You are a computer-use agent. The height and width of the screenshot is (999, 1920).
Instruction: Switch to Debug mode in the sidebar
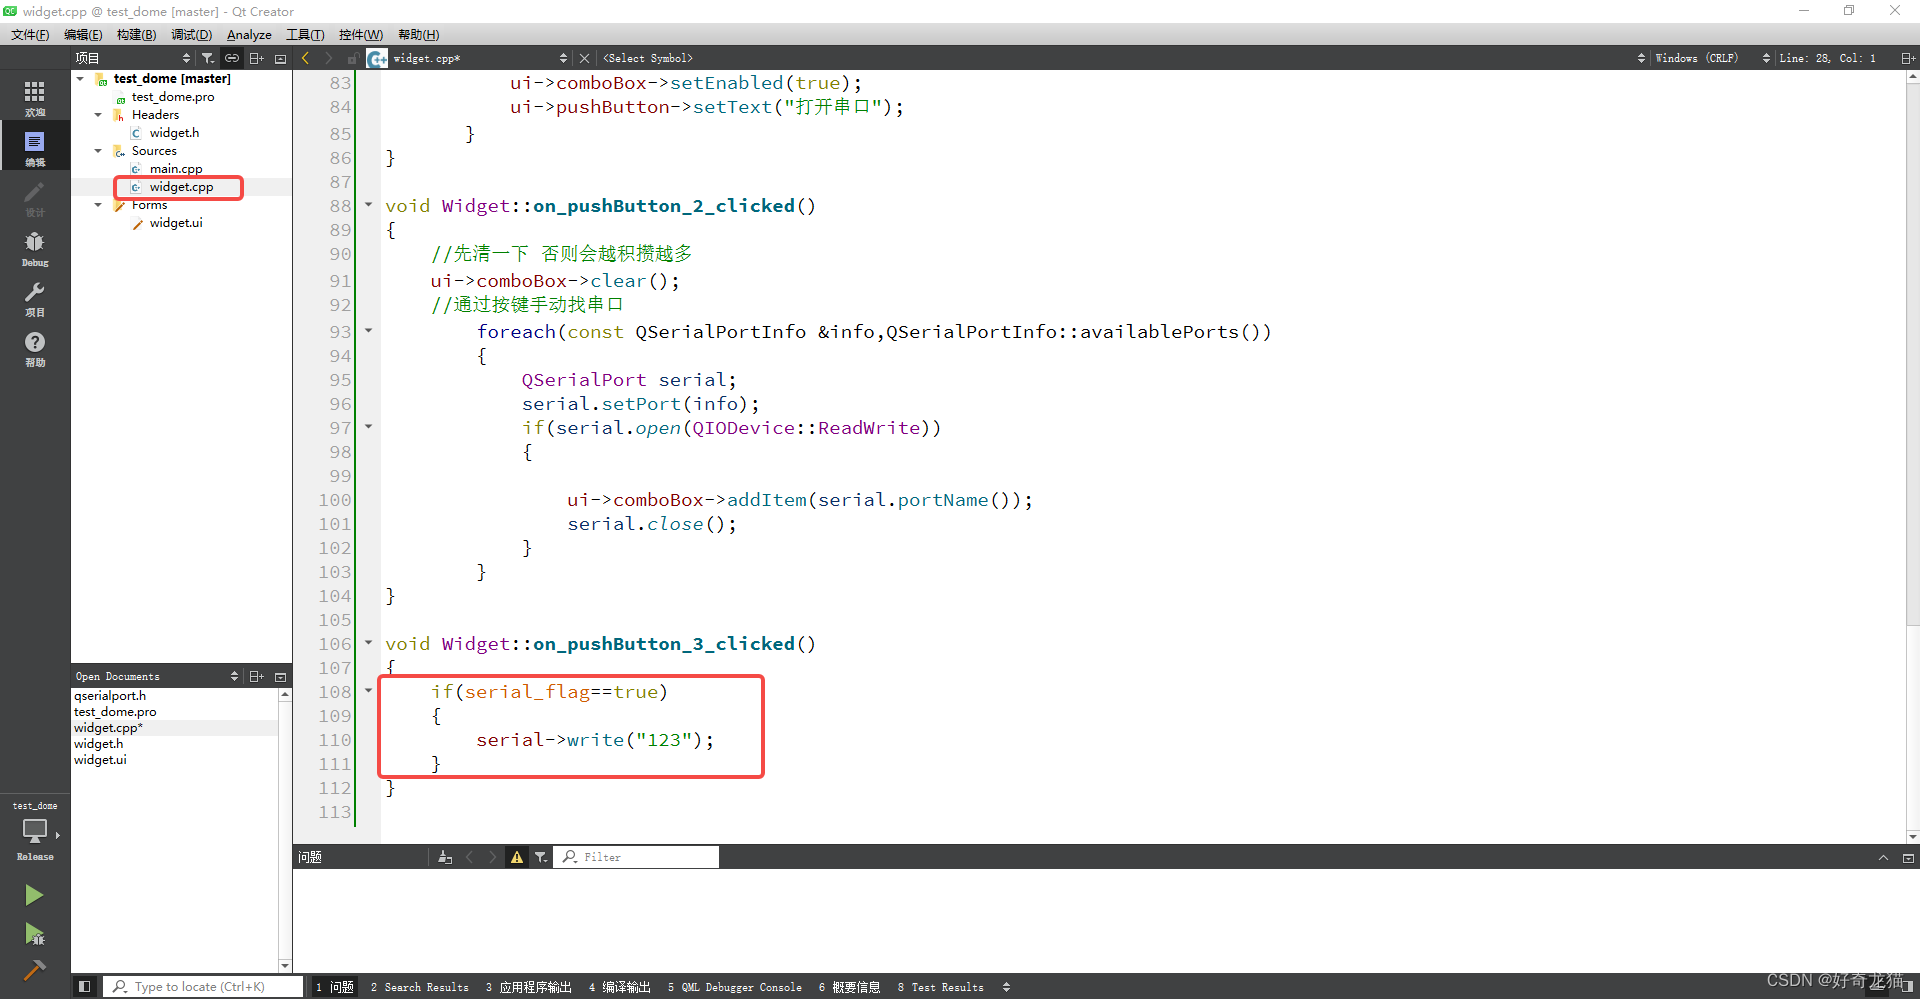35,248
